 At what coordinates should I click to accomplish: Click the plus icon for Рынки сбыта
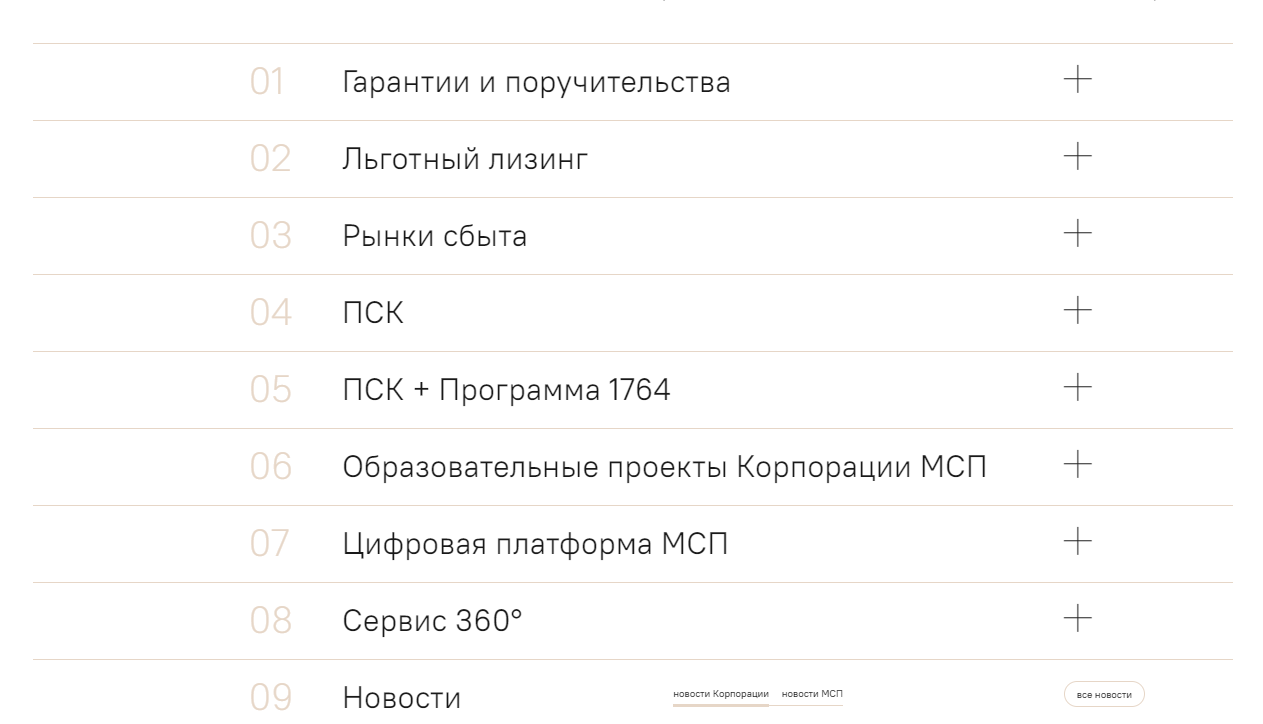1075,235
